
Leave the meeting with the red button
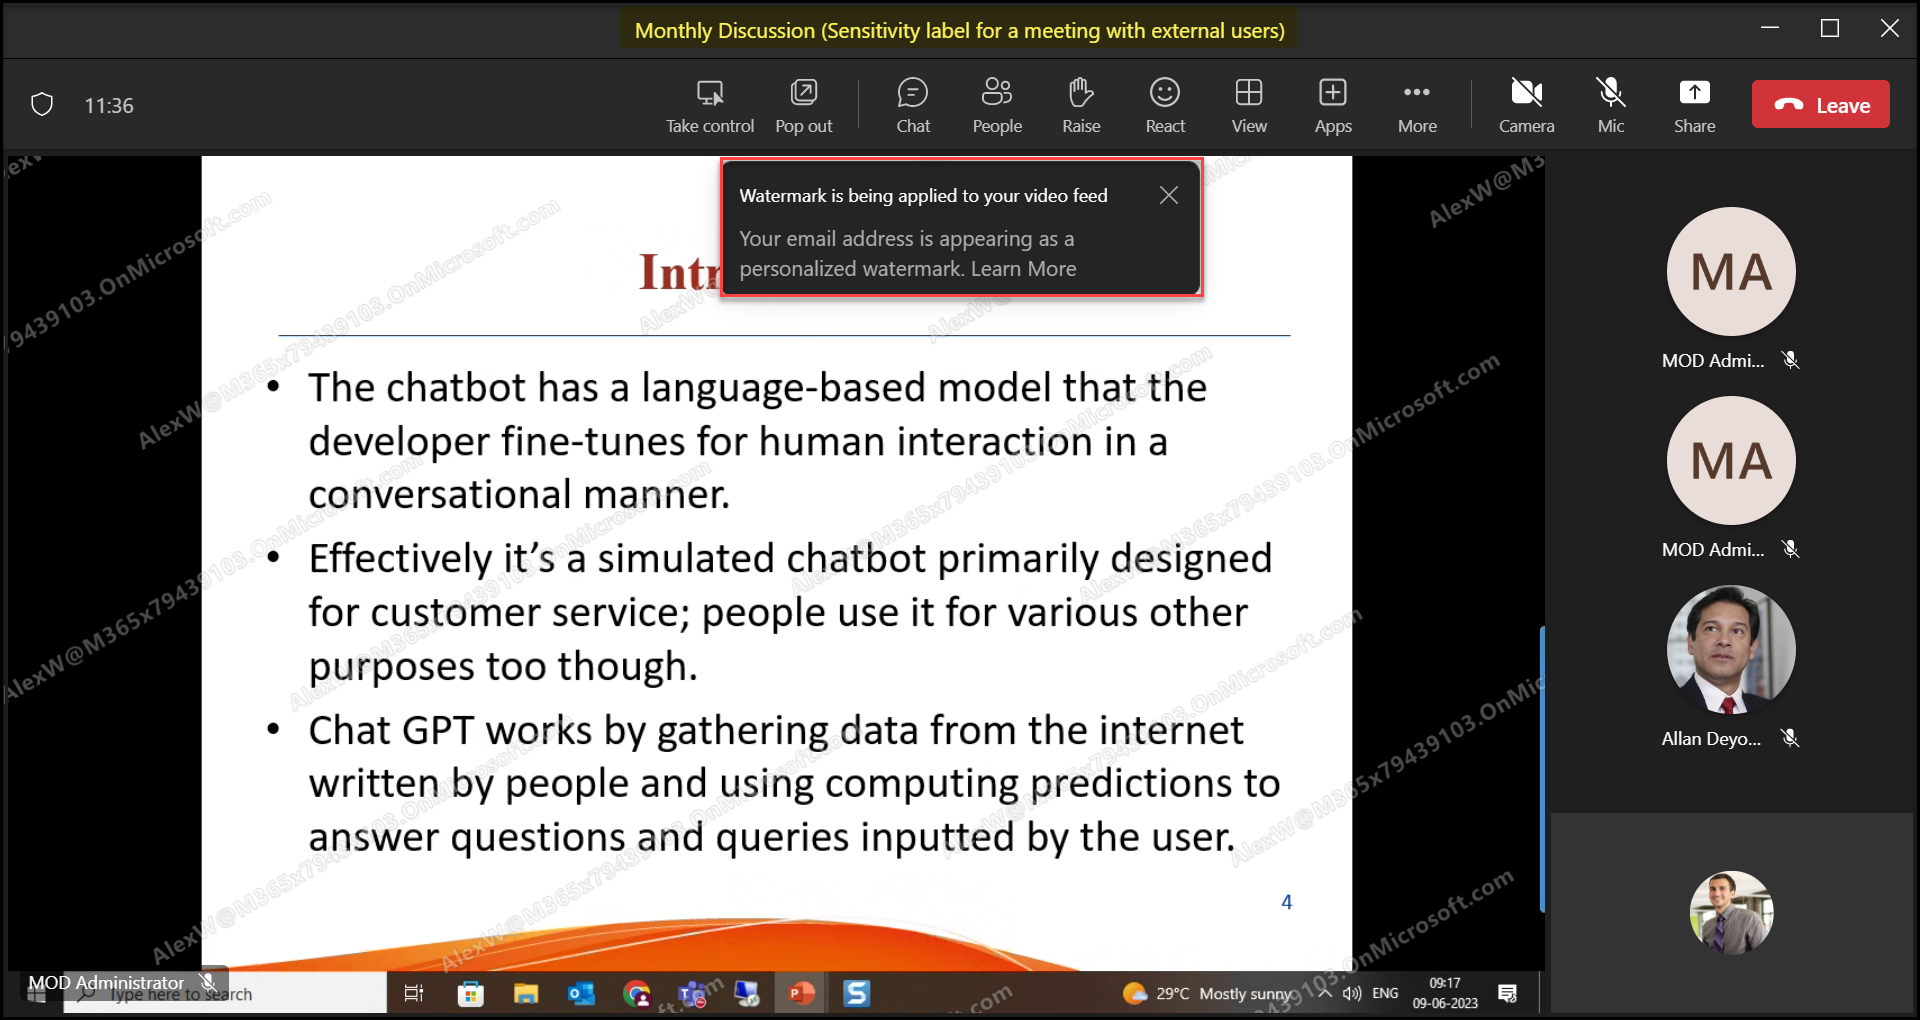pos(1820,105)
